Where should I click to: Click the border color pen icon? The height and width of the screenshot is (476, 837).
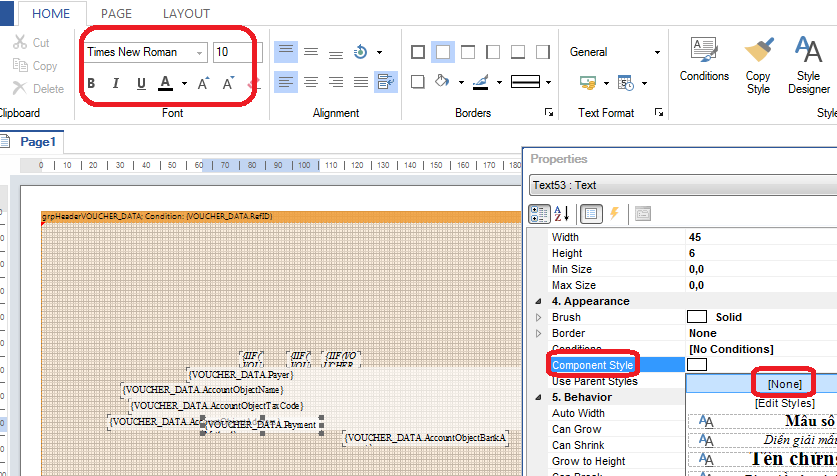click(481, 82)
